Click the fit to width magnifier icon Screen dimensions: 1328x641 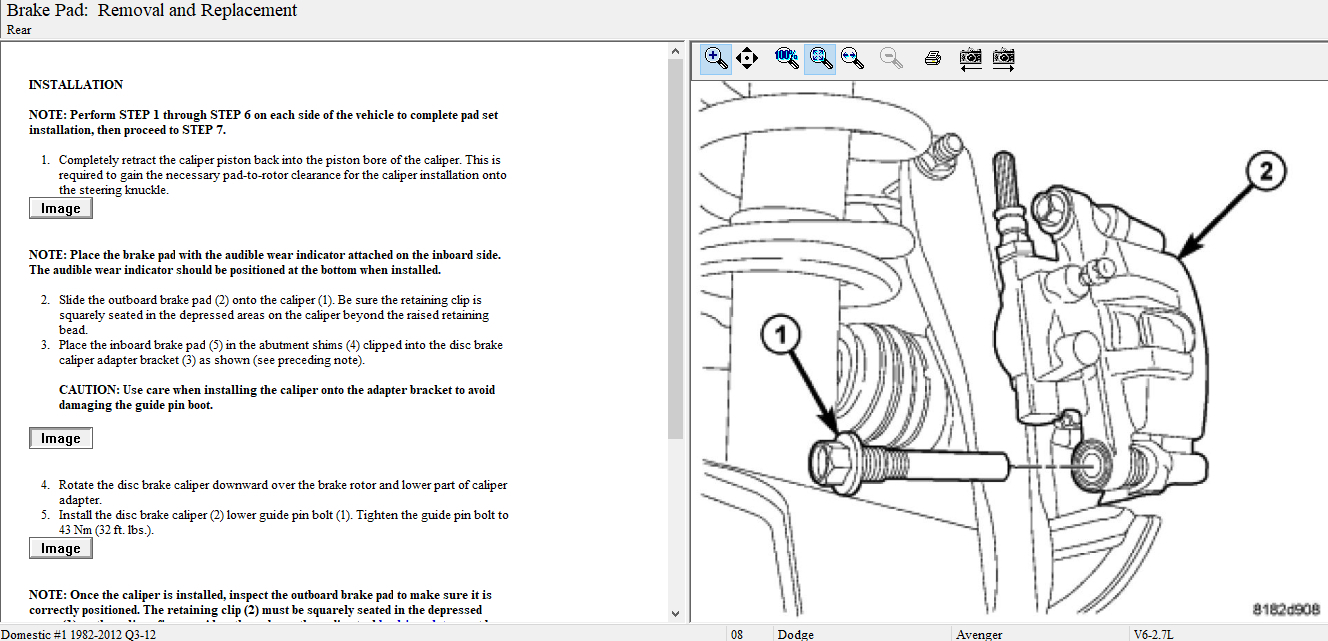tap(852, 58)
